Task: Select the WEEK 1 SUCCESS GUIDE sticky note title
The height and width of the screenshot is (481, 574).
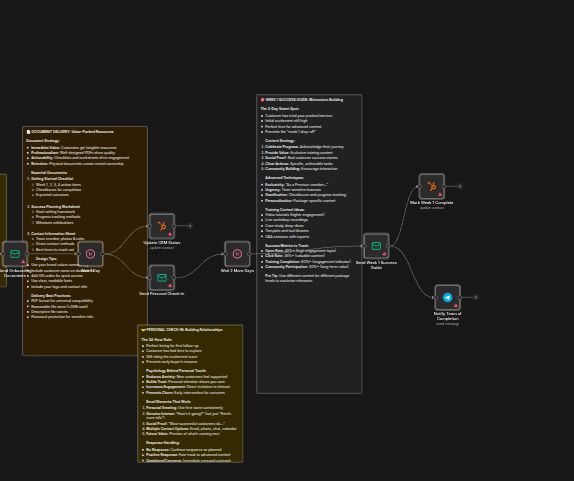Action: pyautogui.click(x=302, y=100)
